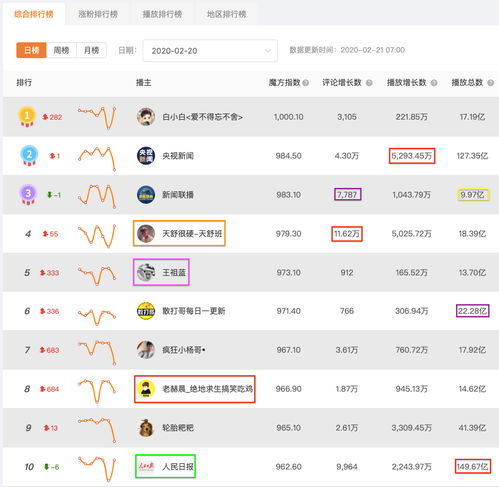
Task: Select the 周榜 weekly ranking button
Action: (61, 50)
